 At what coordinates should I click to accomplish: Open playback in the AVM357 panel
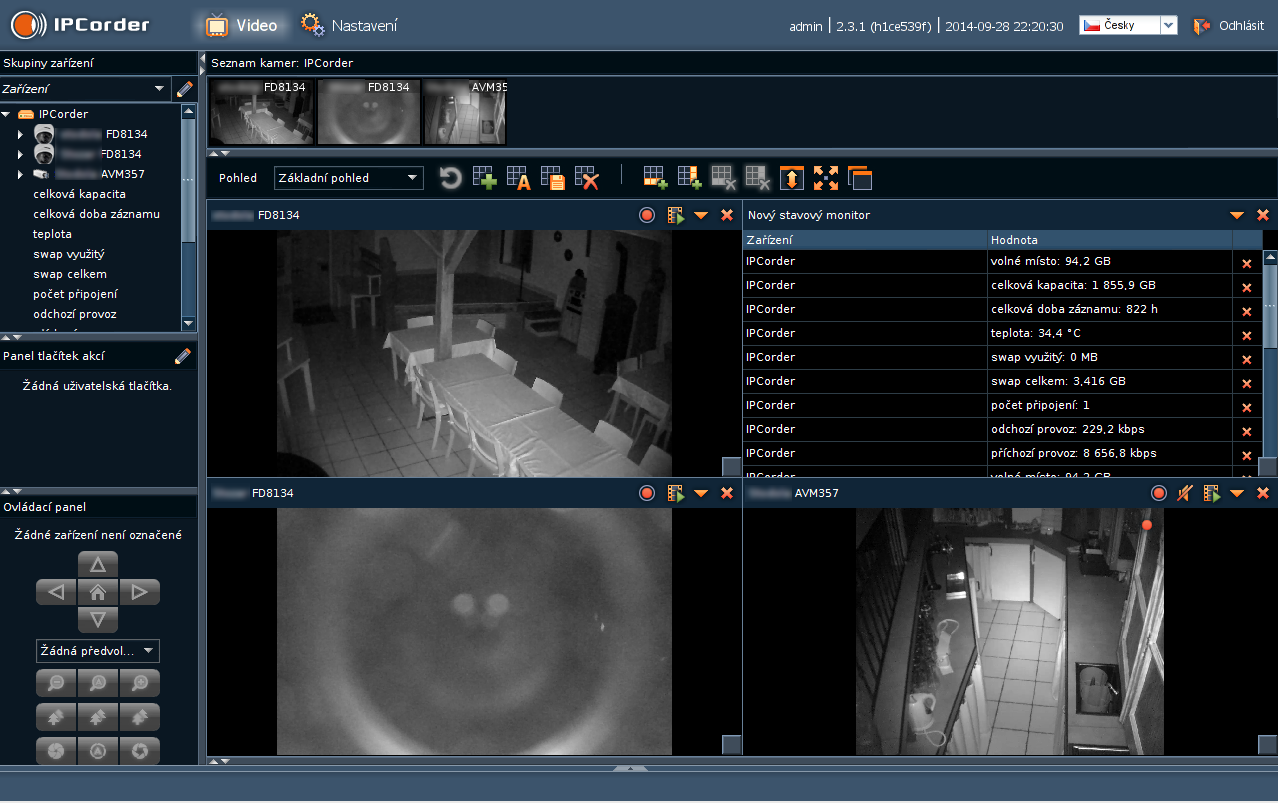click(x=1212, y=493)
